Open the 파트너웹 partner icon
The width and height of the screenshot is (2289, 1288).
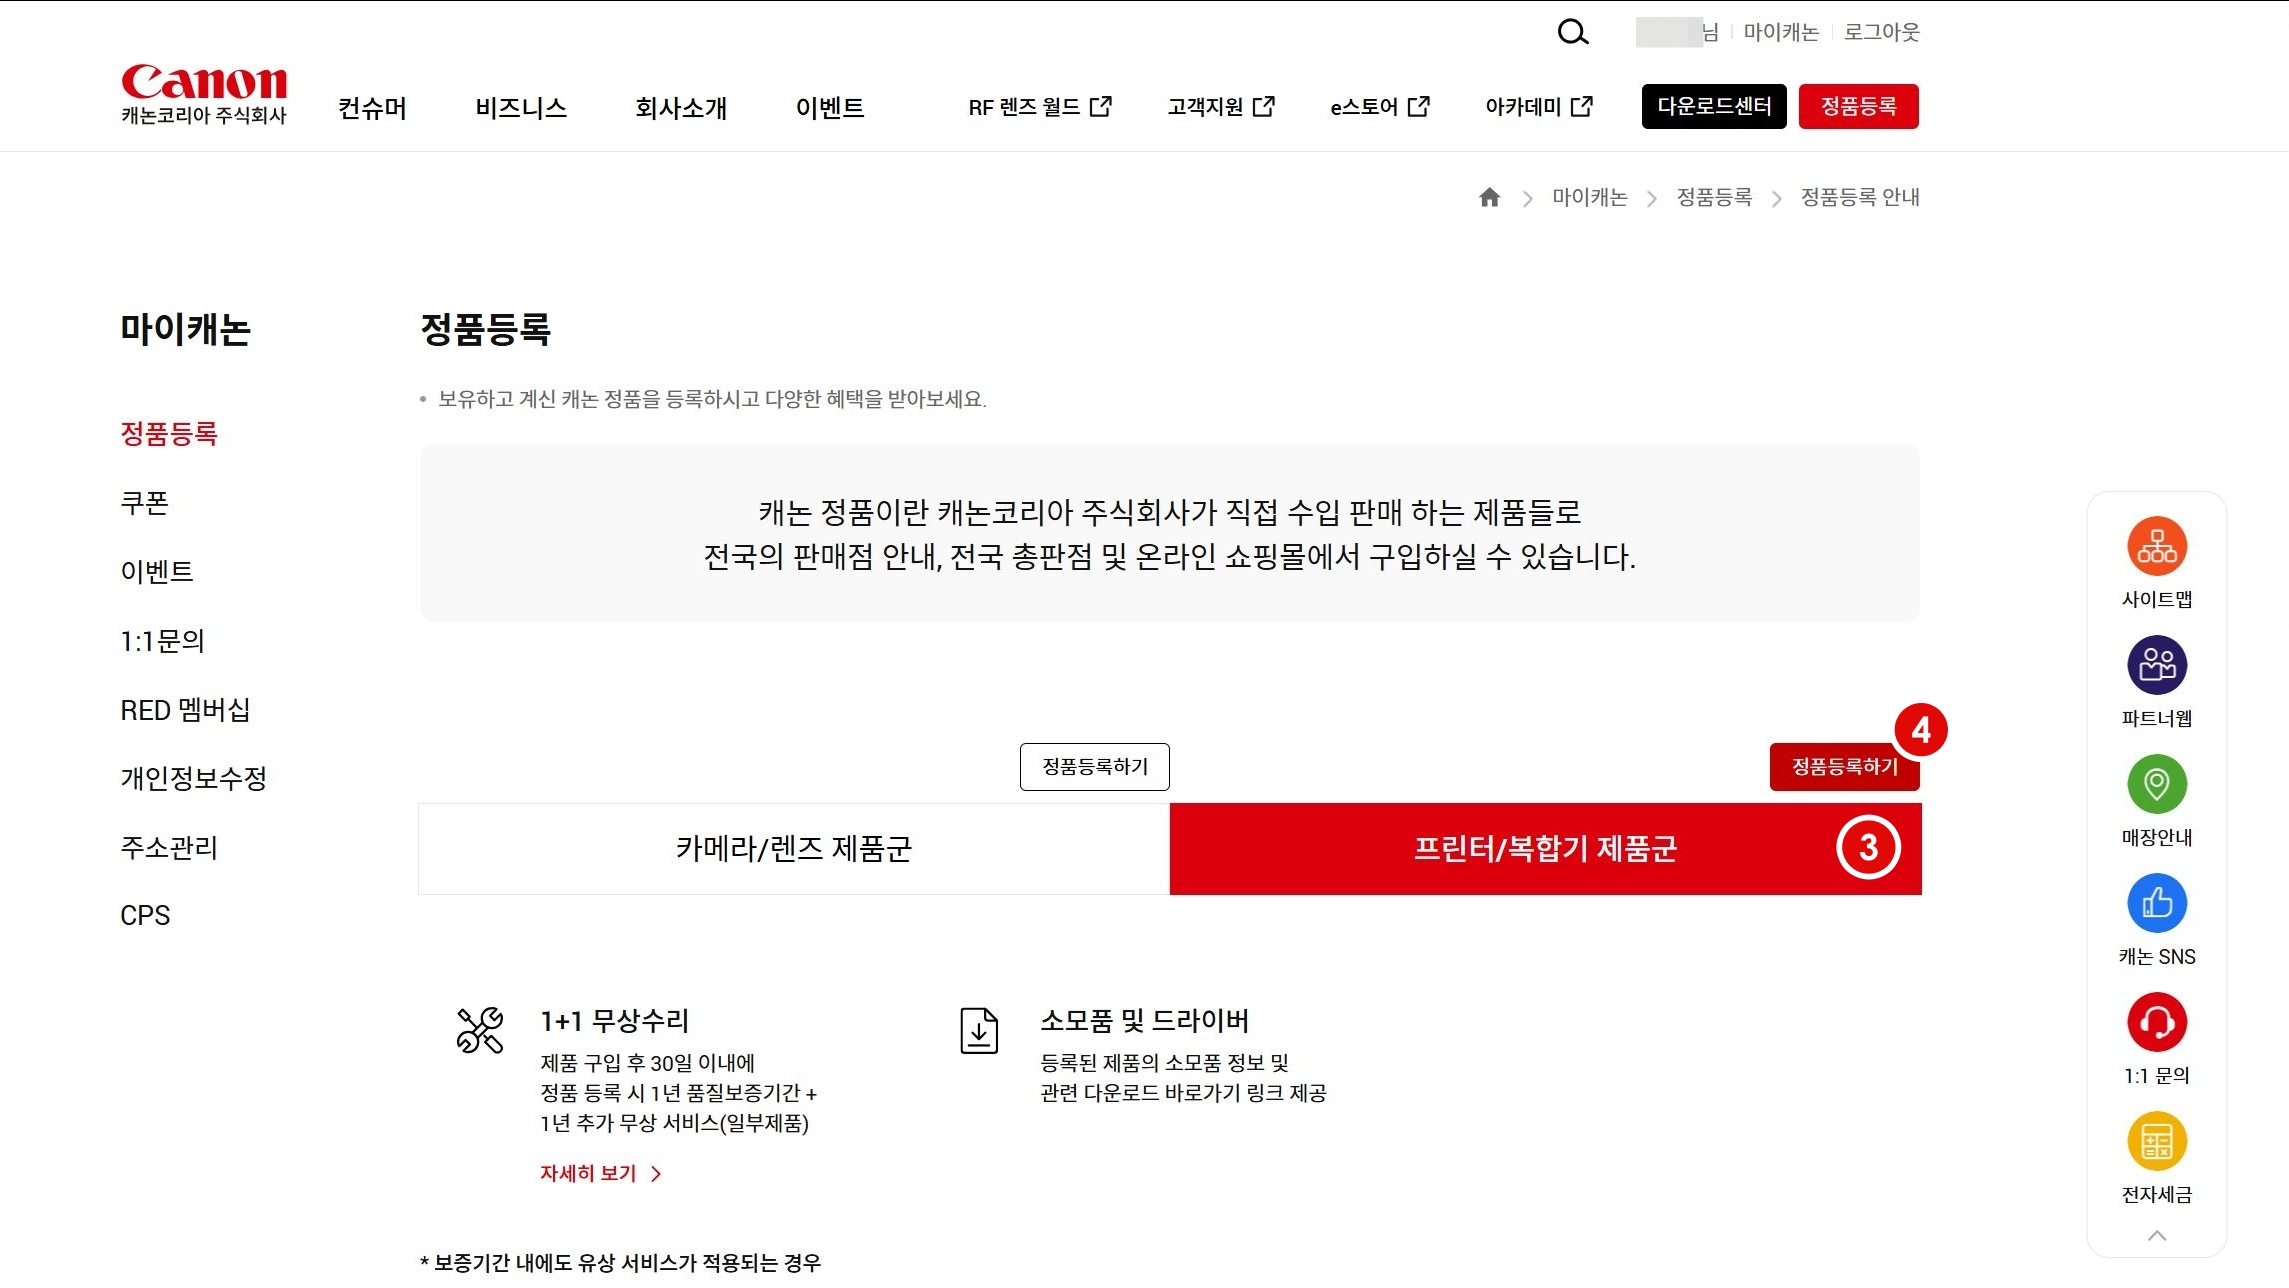click(x=2156, y=664)
